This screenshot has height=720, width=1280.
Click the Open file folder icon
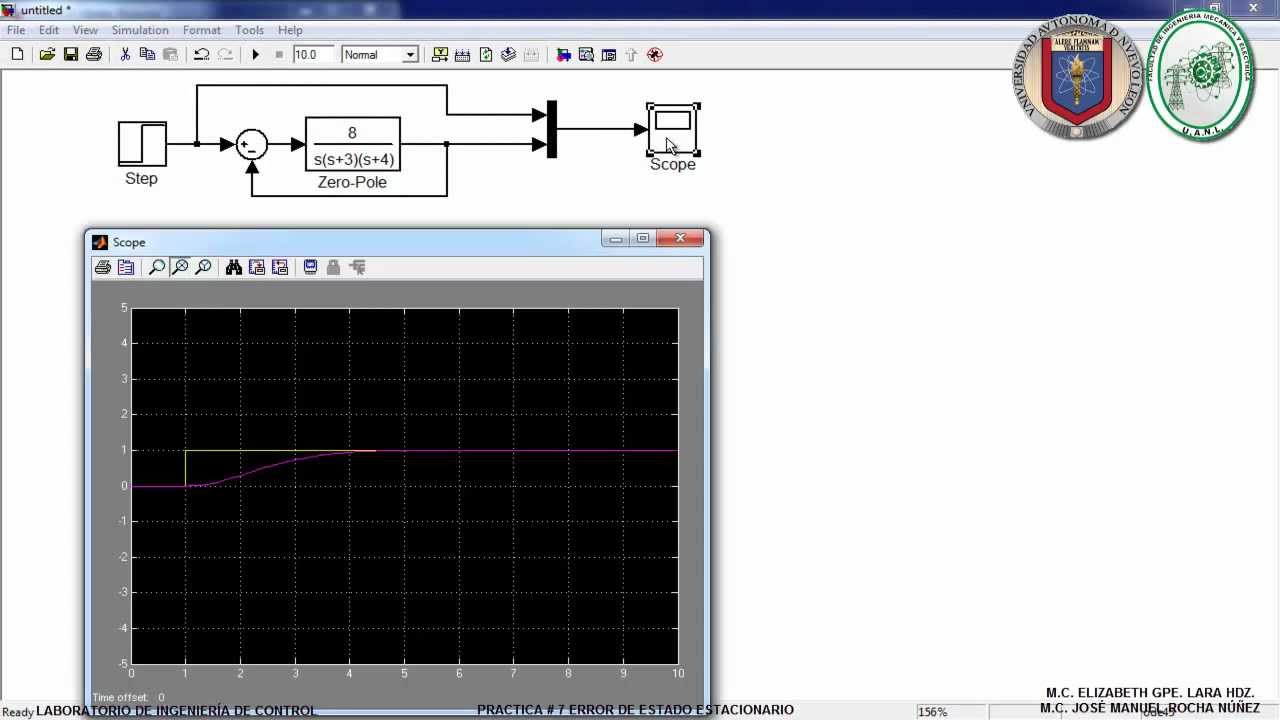[47, 55]
